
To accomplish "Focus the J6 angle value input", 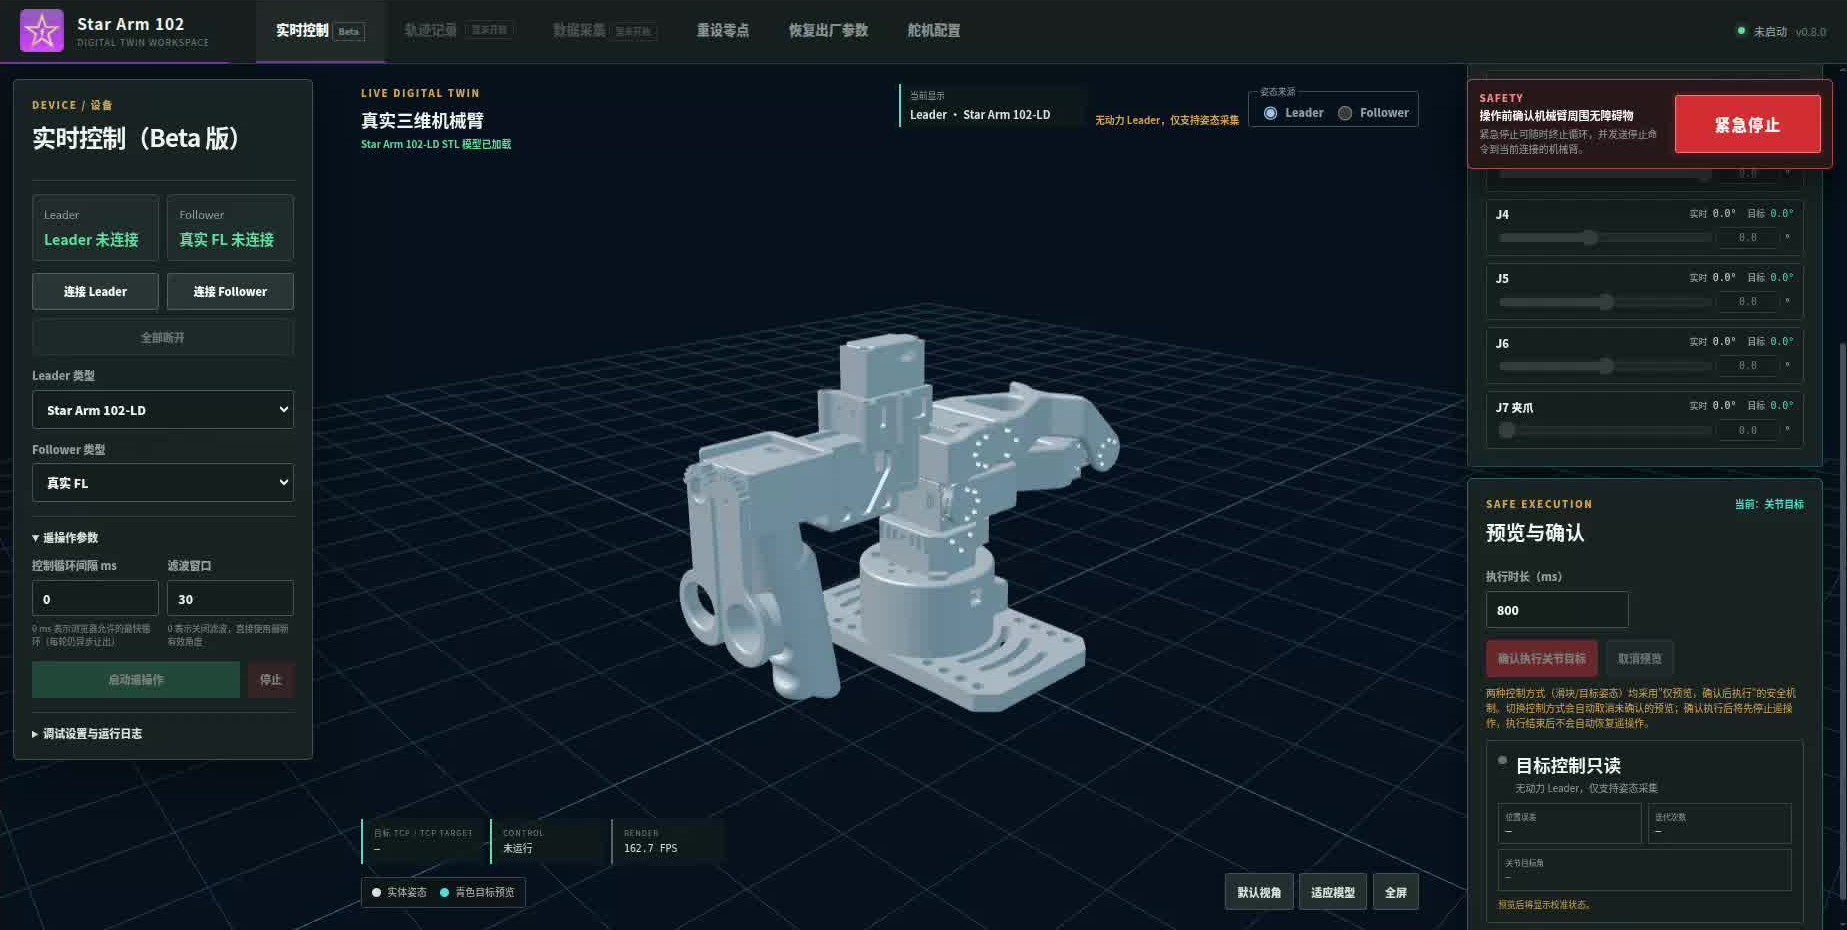I will [1748, 366].
